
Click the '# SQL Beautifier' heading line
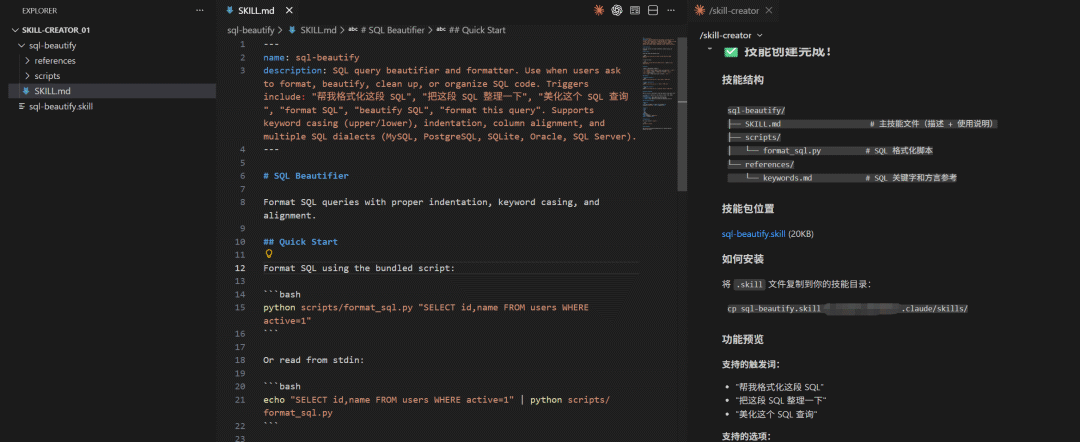306,176
